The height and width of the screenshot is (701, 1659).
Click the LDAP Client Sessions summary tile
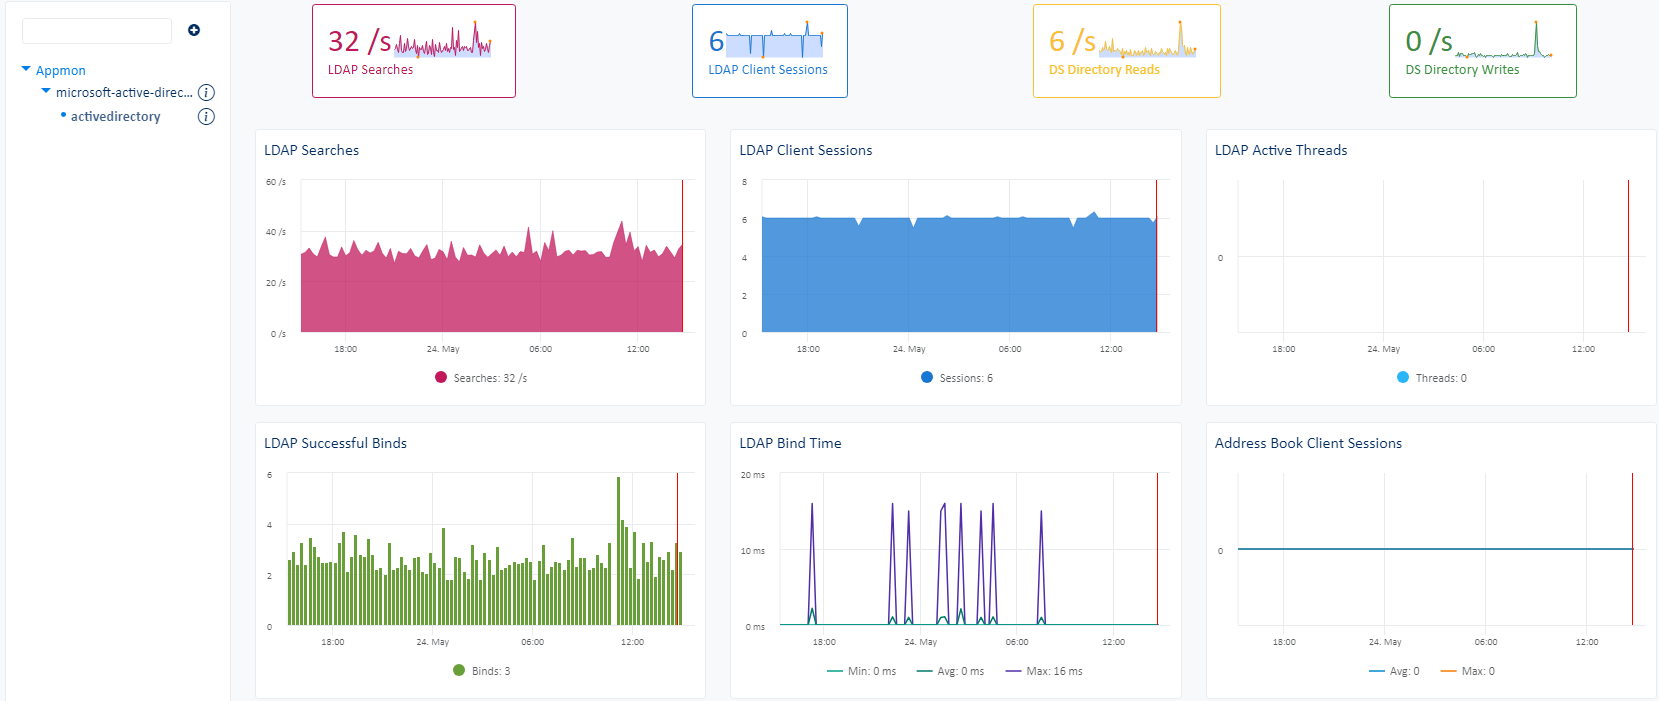(769, 51)
